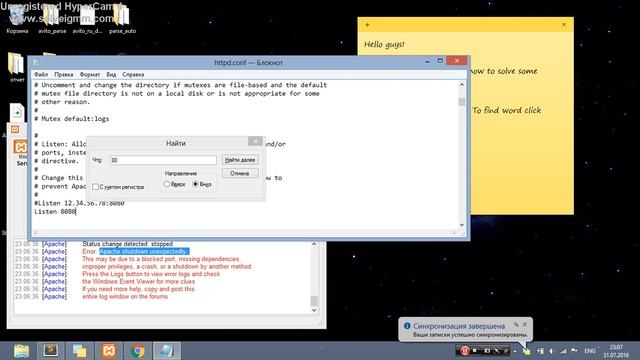Open the parse_auto desktop folder

click(x=122, y=18)
